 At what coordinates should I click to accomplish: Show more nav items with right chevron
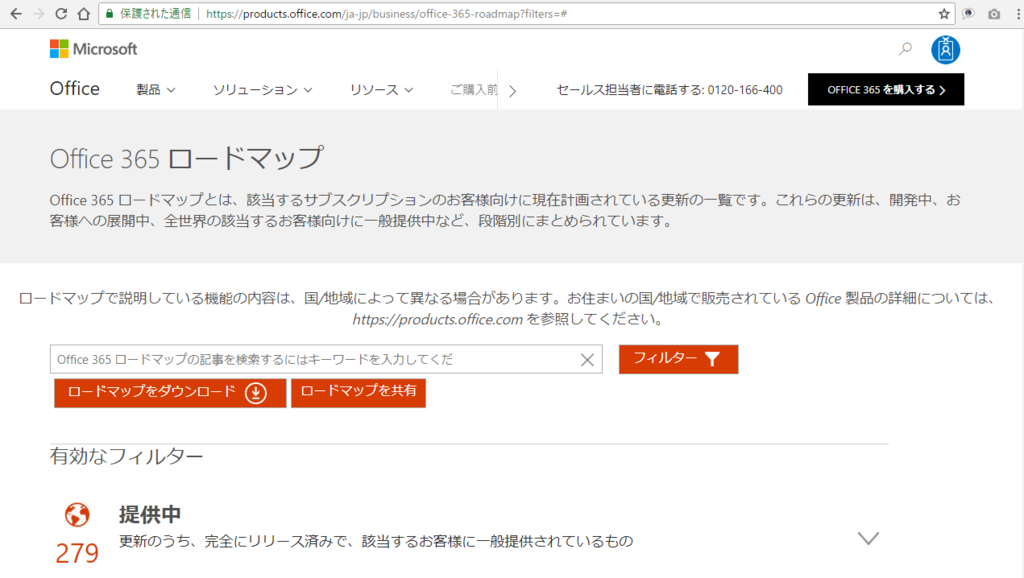[513, 91]
